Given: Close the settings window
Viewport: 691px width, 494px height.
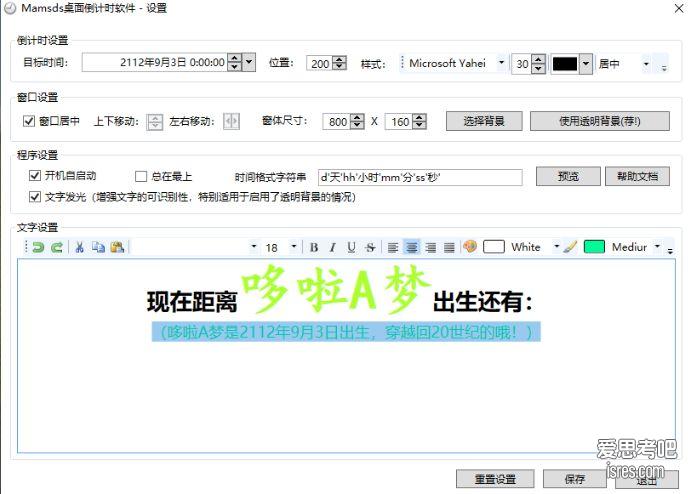Looking at the screenshot, I should click(679, 8).
